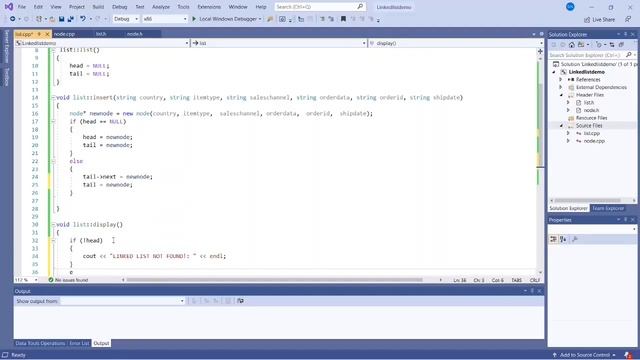The width and height of the screenshot is (640, 360).
Task: Click the Property Pages wrench icon
Action: pos(575,239)
